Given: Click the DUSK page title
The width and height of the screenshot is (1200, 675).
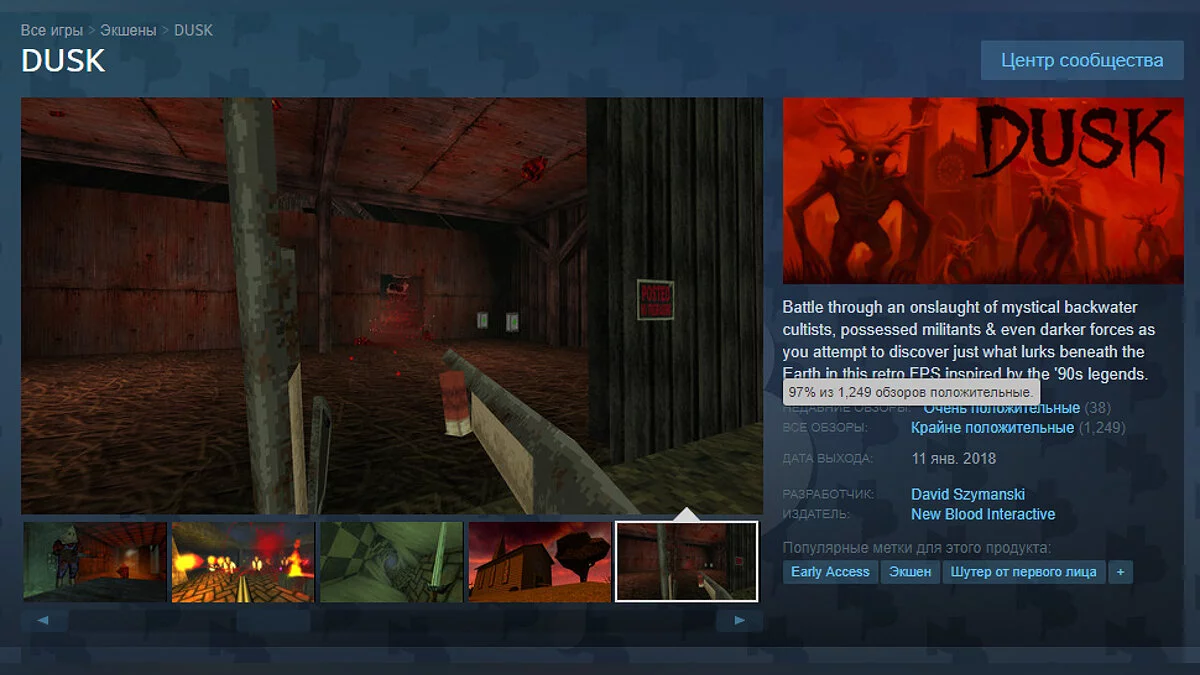Looking at the screenshot, I should pyautogui.click(x=63, y=60).
